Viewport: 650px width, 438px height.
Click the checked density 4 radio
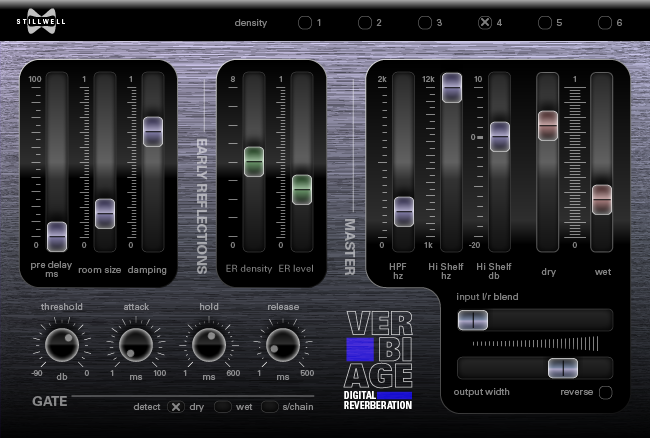coord(485,22)
